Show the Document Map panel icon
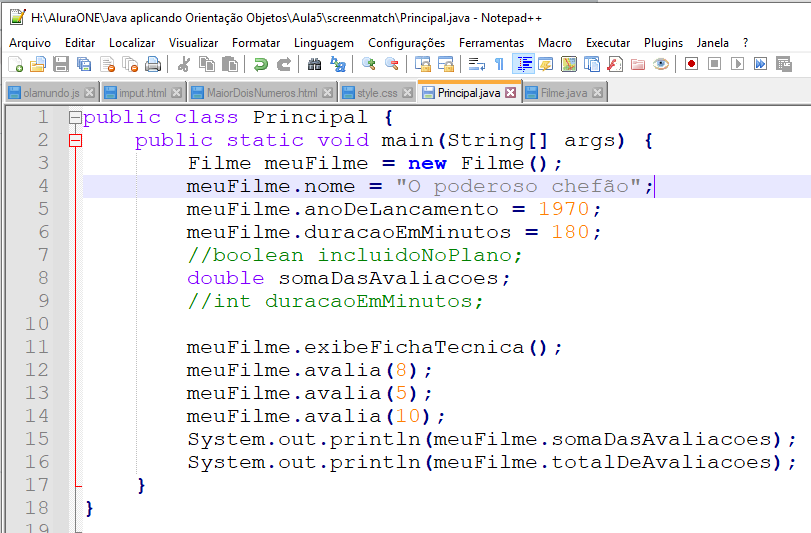 pyautogui.click(x=568, y=64)
